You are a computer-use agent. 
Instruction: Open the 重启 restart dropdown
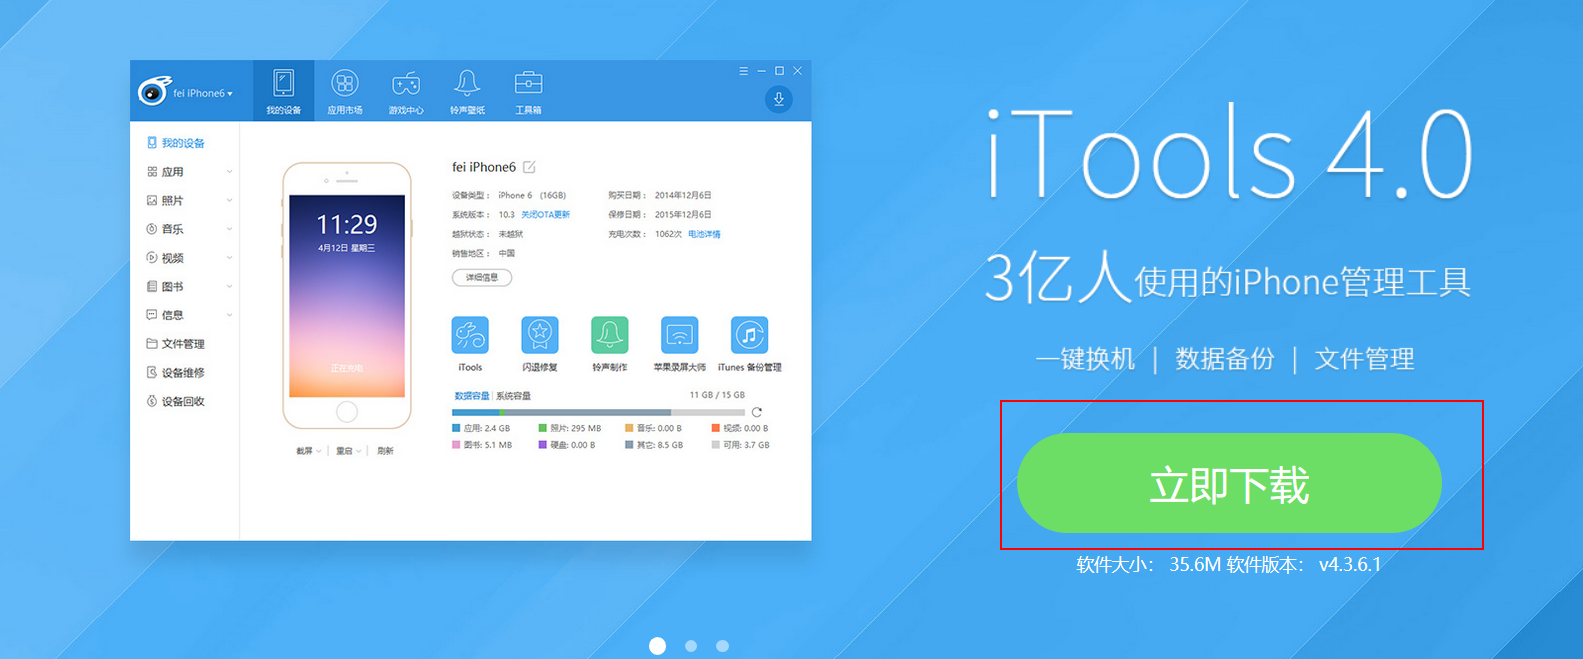pyautogui.click(x=348, y=451)
